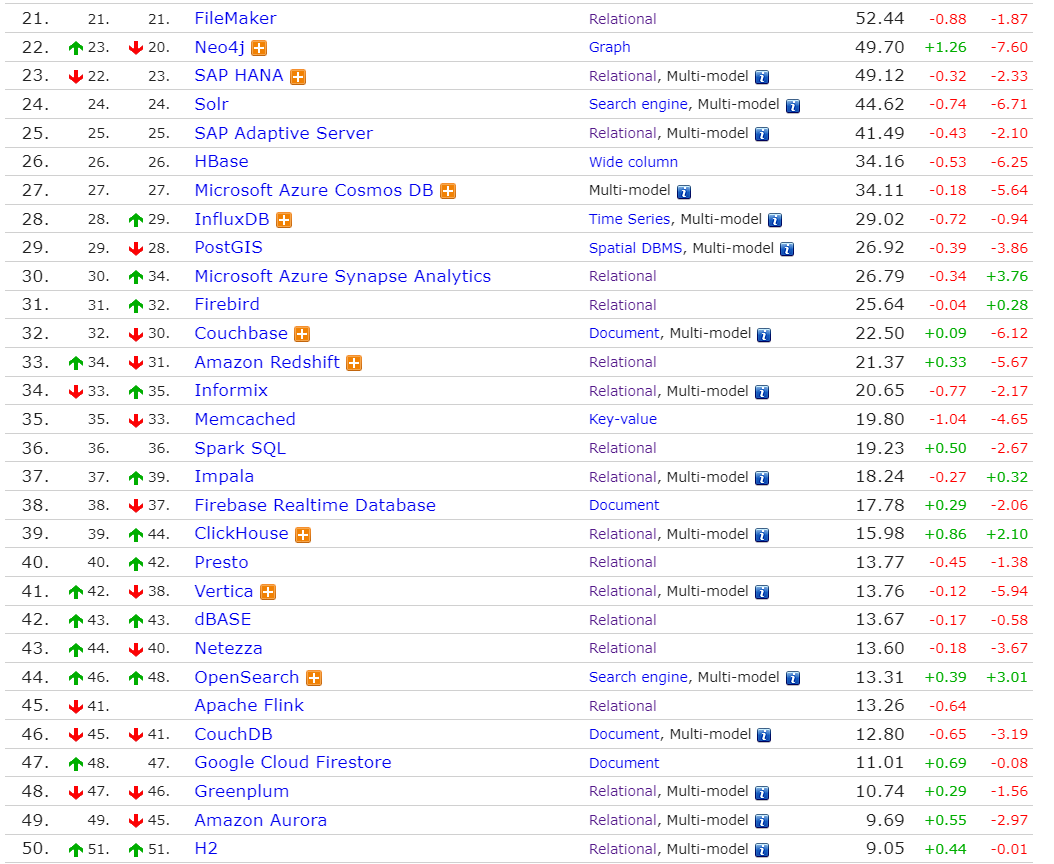
Task: Open the HBase link
Action: tap(222, 161)
